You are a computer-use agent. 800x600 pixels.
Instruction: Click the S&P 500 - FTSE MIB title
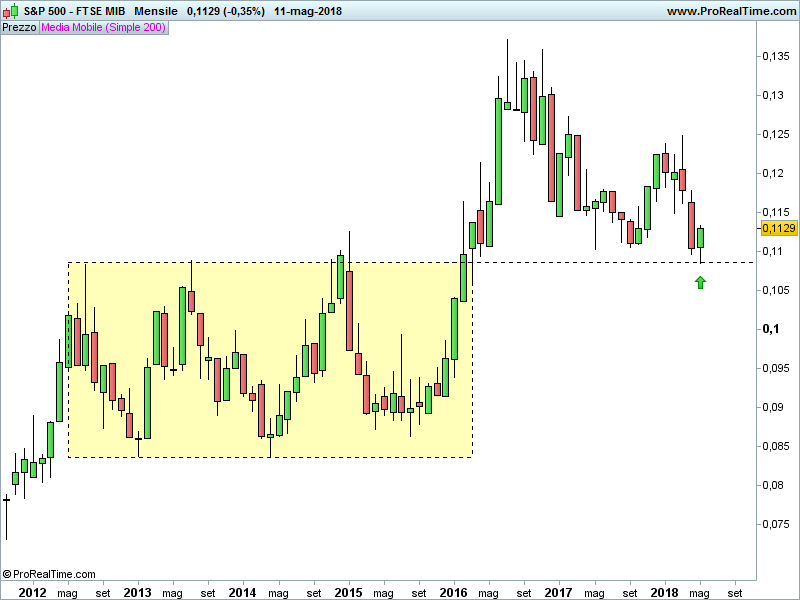click(74, 11)
